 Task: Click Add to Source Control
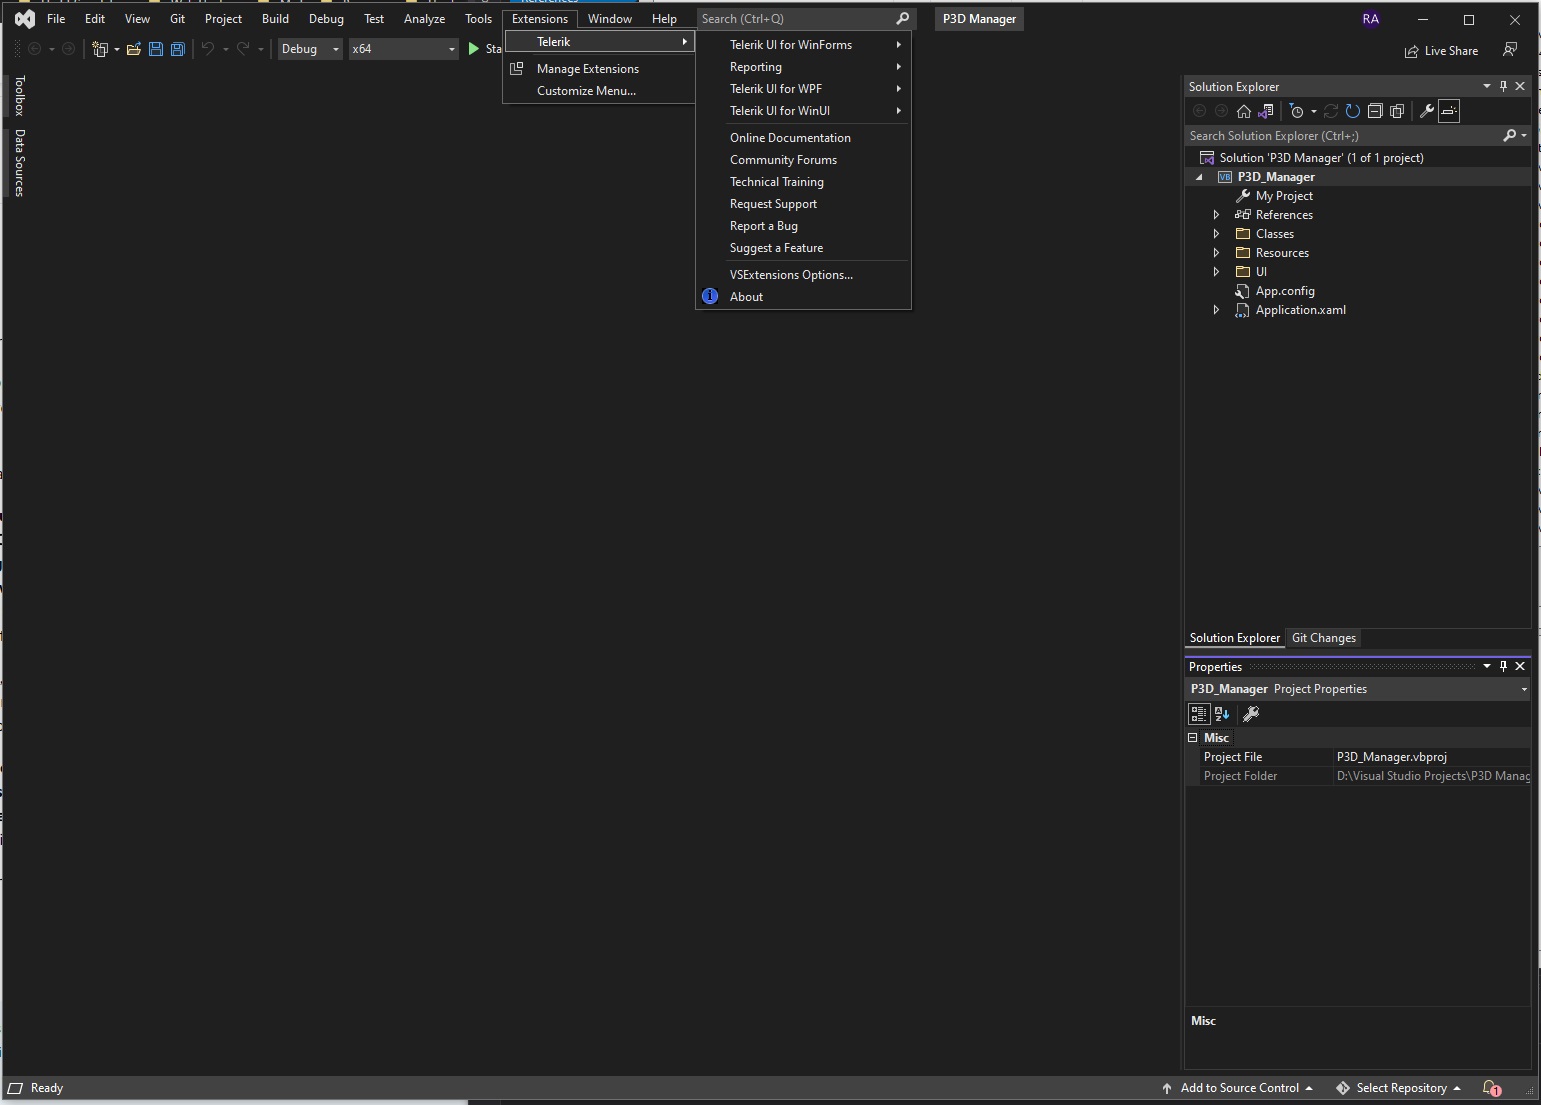pyautogui.click(x=1238, y=1088)
